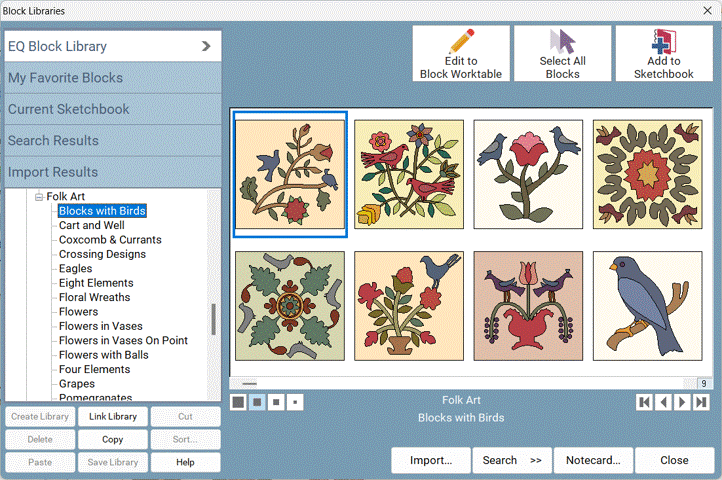Switch to largest block display size
This screenshot has height=480, width=722.
click(239, 402)
